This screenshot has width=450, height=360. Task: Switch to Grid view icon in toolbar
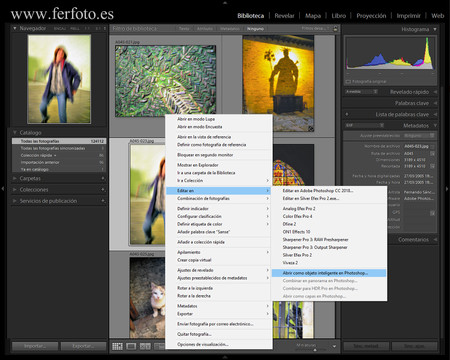point(117,347)
